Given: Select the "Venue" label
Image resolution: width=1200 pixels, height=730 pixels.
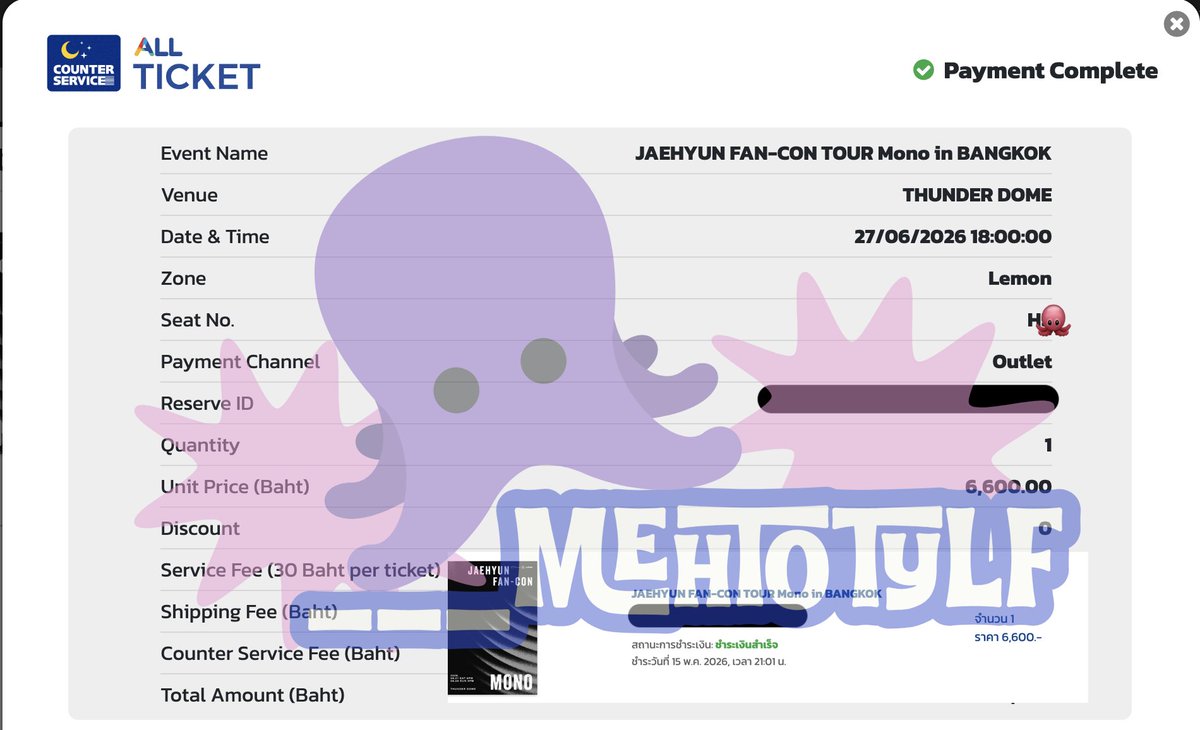Looking at the screenshot, I should (x=189, y=195).
